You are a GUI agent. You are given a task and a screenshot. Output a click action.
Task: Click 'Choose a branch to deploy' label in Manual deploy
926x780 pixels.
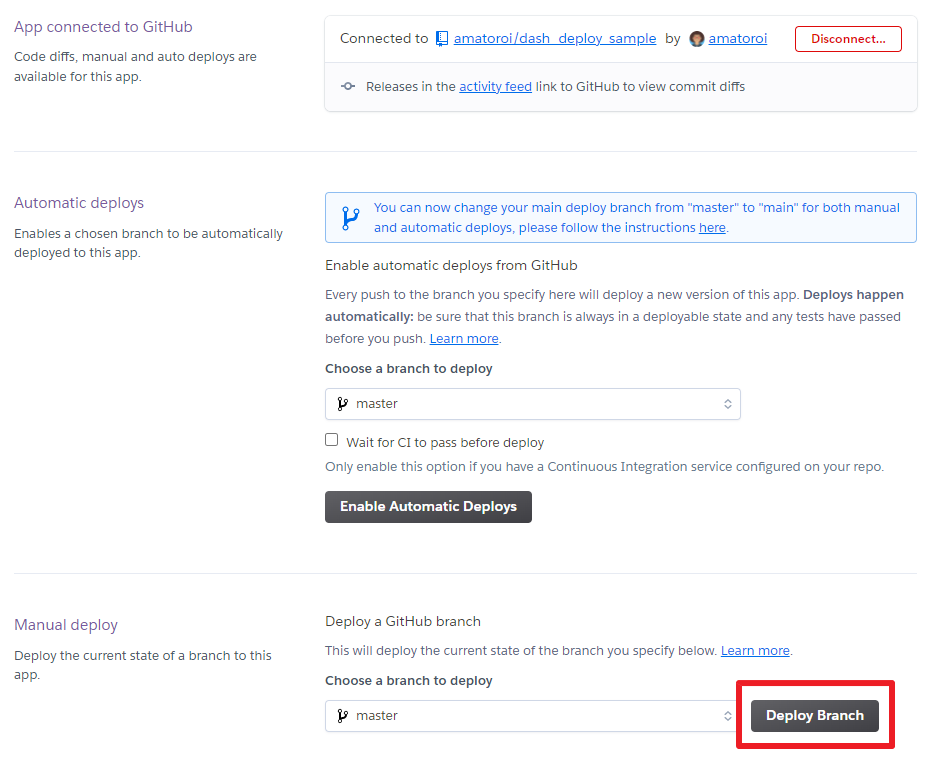(409, 680)
